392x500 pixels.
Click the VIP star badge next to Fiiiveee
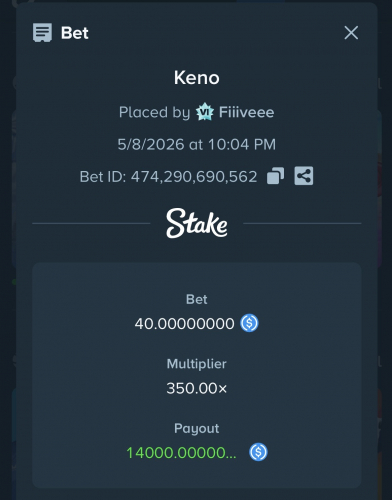click(x=204, y=112)
